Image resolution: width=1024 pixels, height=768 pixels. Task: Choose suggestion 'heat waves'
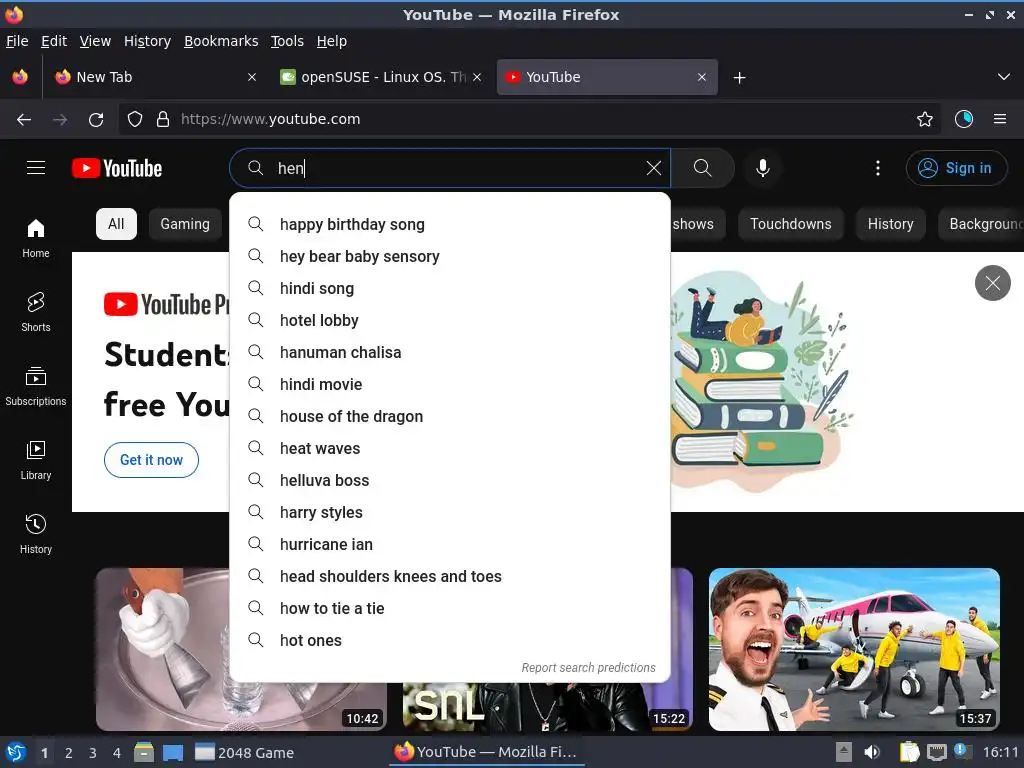point(450,449)
